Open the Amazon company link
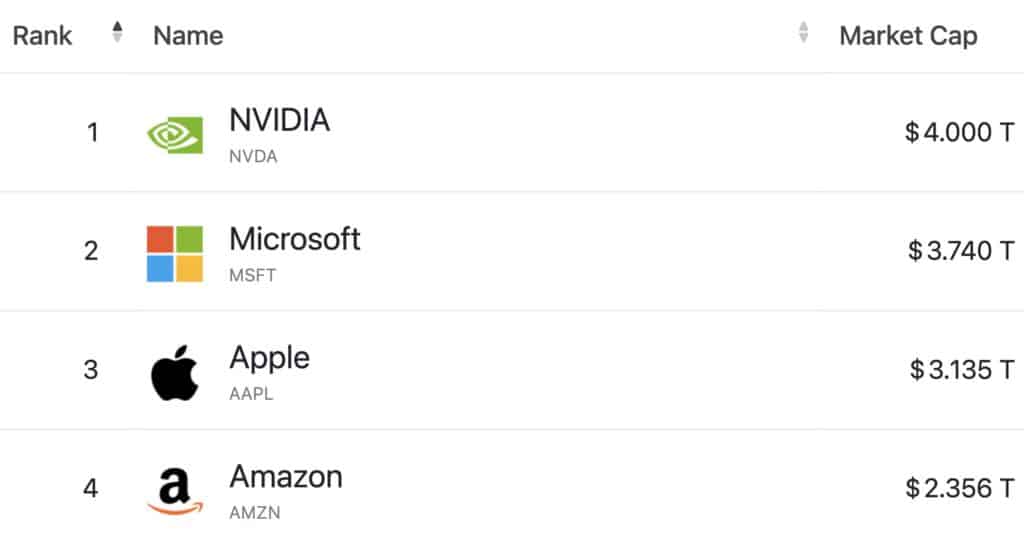This screenshot has height=547, width=1024. pos(286,477)
